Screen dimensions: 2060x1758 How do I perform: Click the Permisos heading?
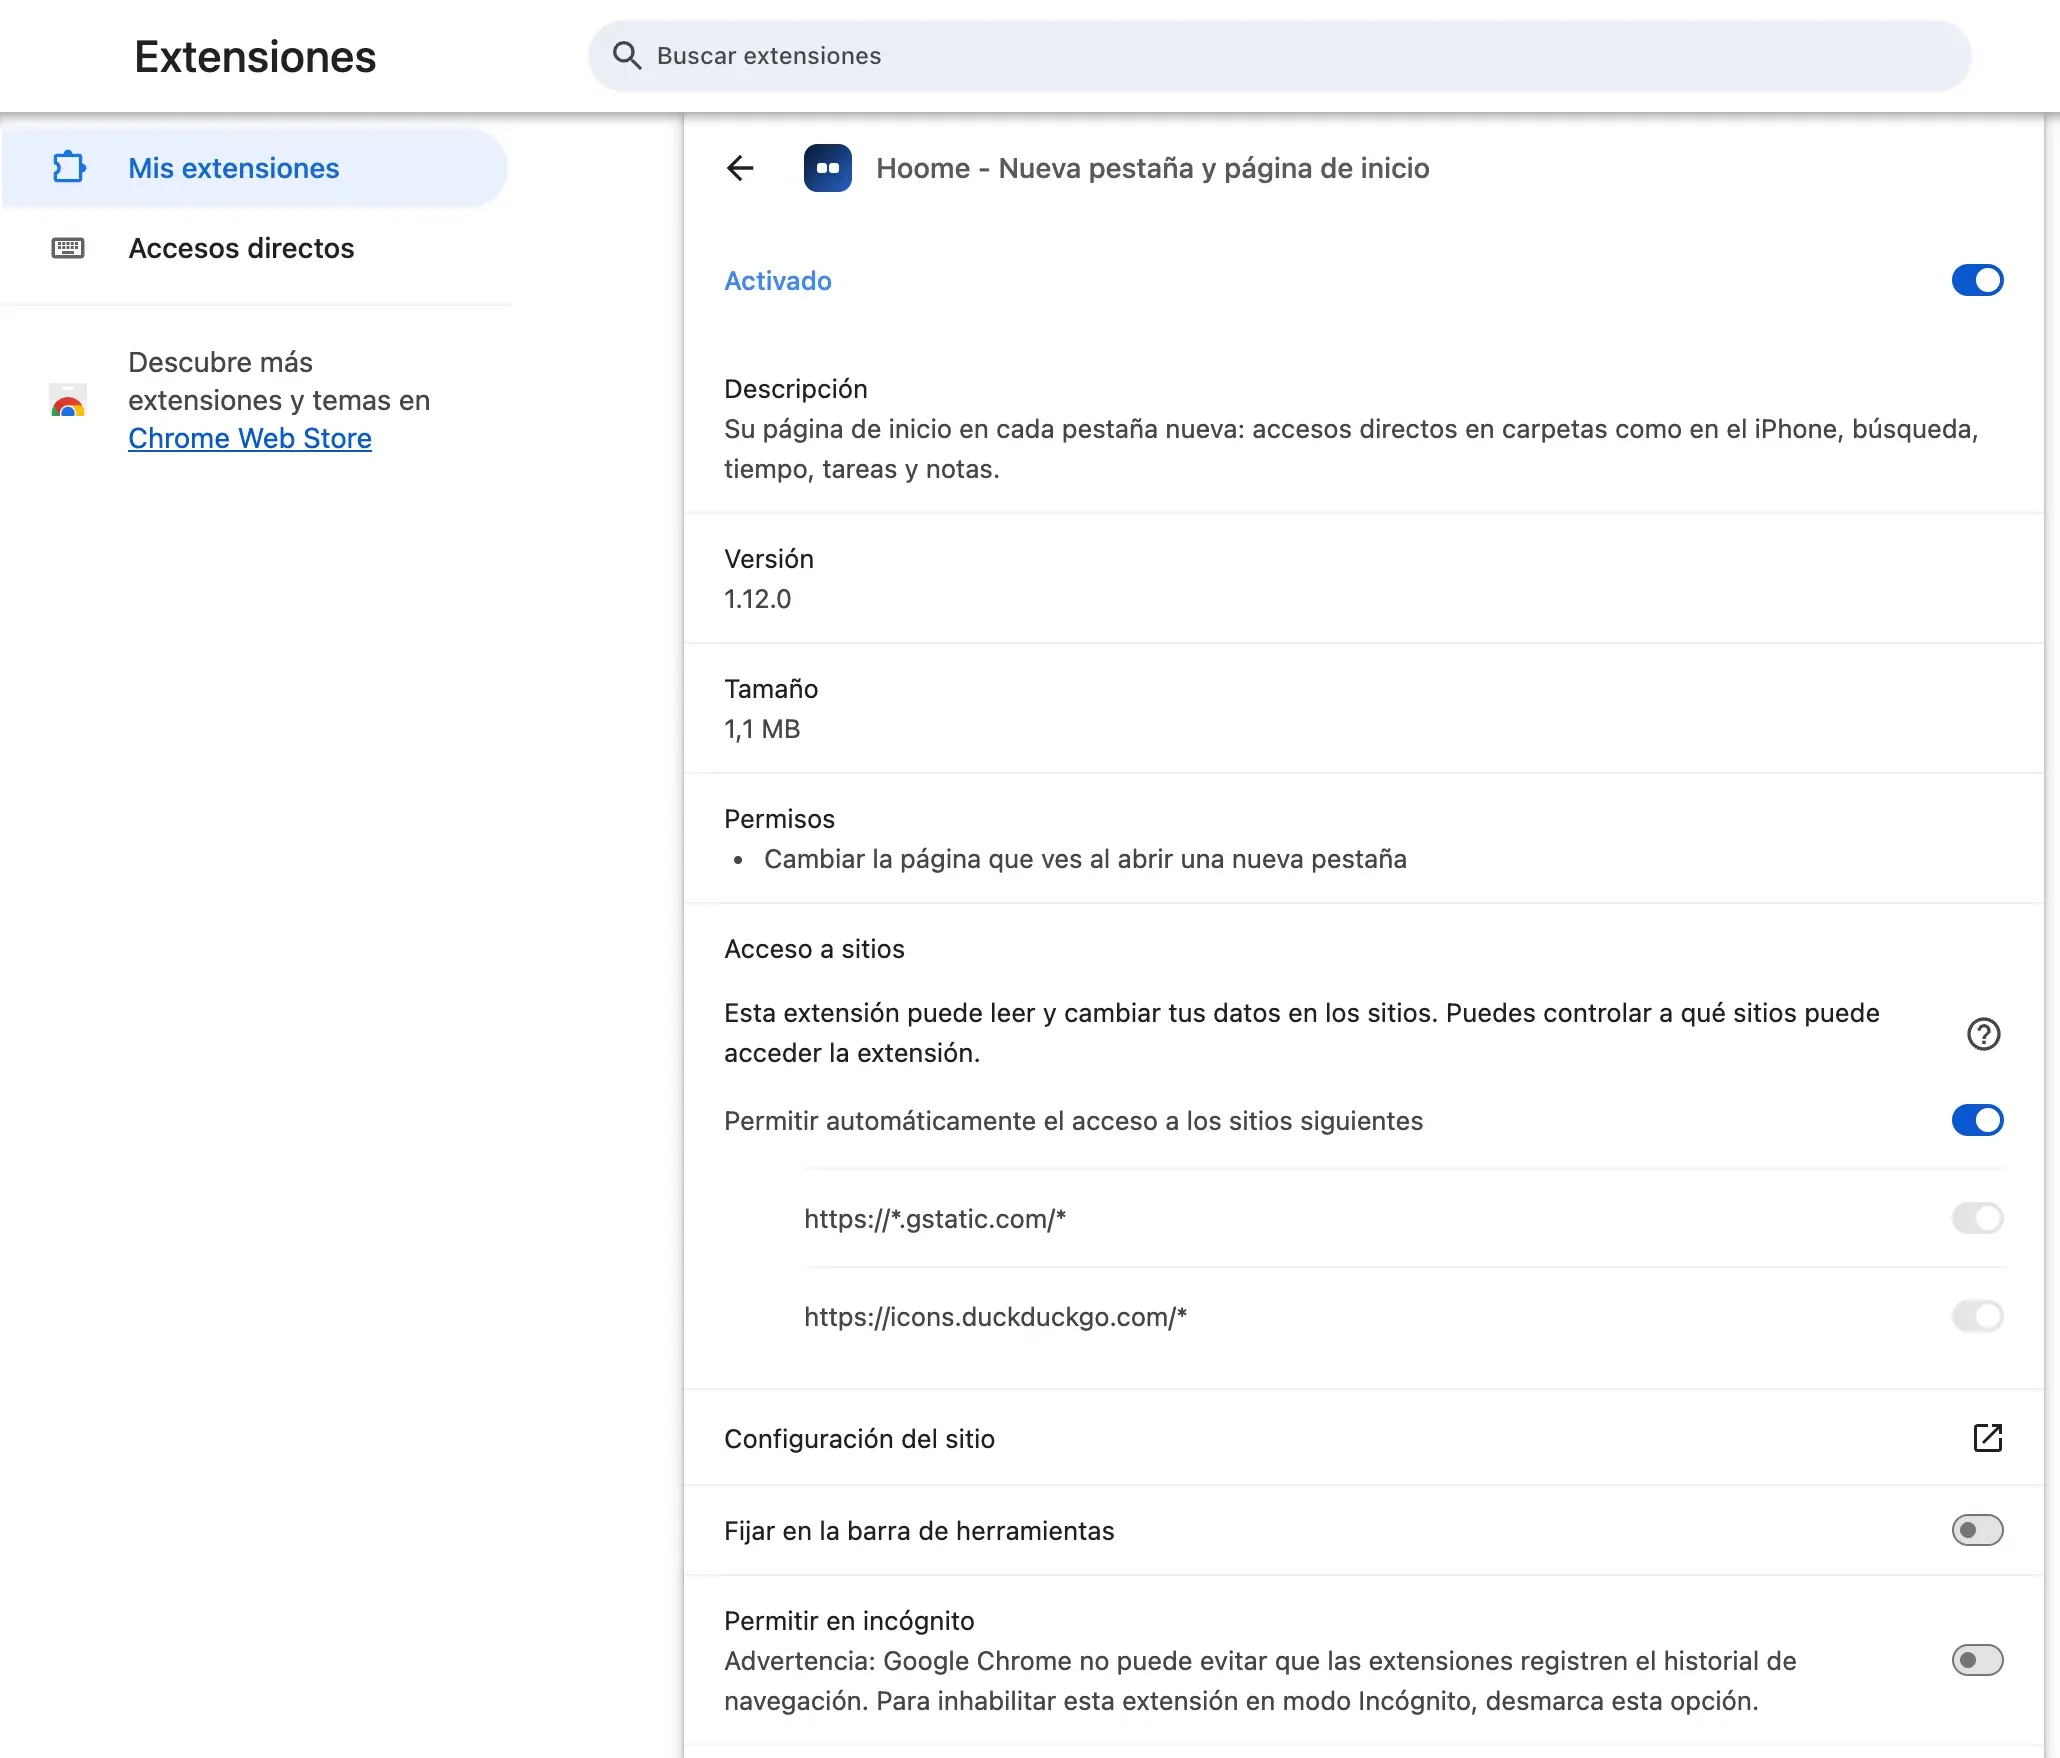(x=779, y=819)
